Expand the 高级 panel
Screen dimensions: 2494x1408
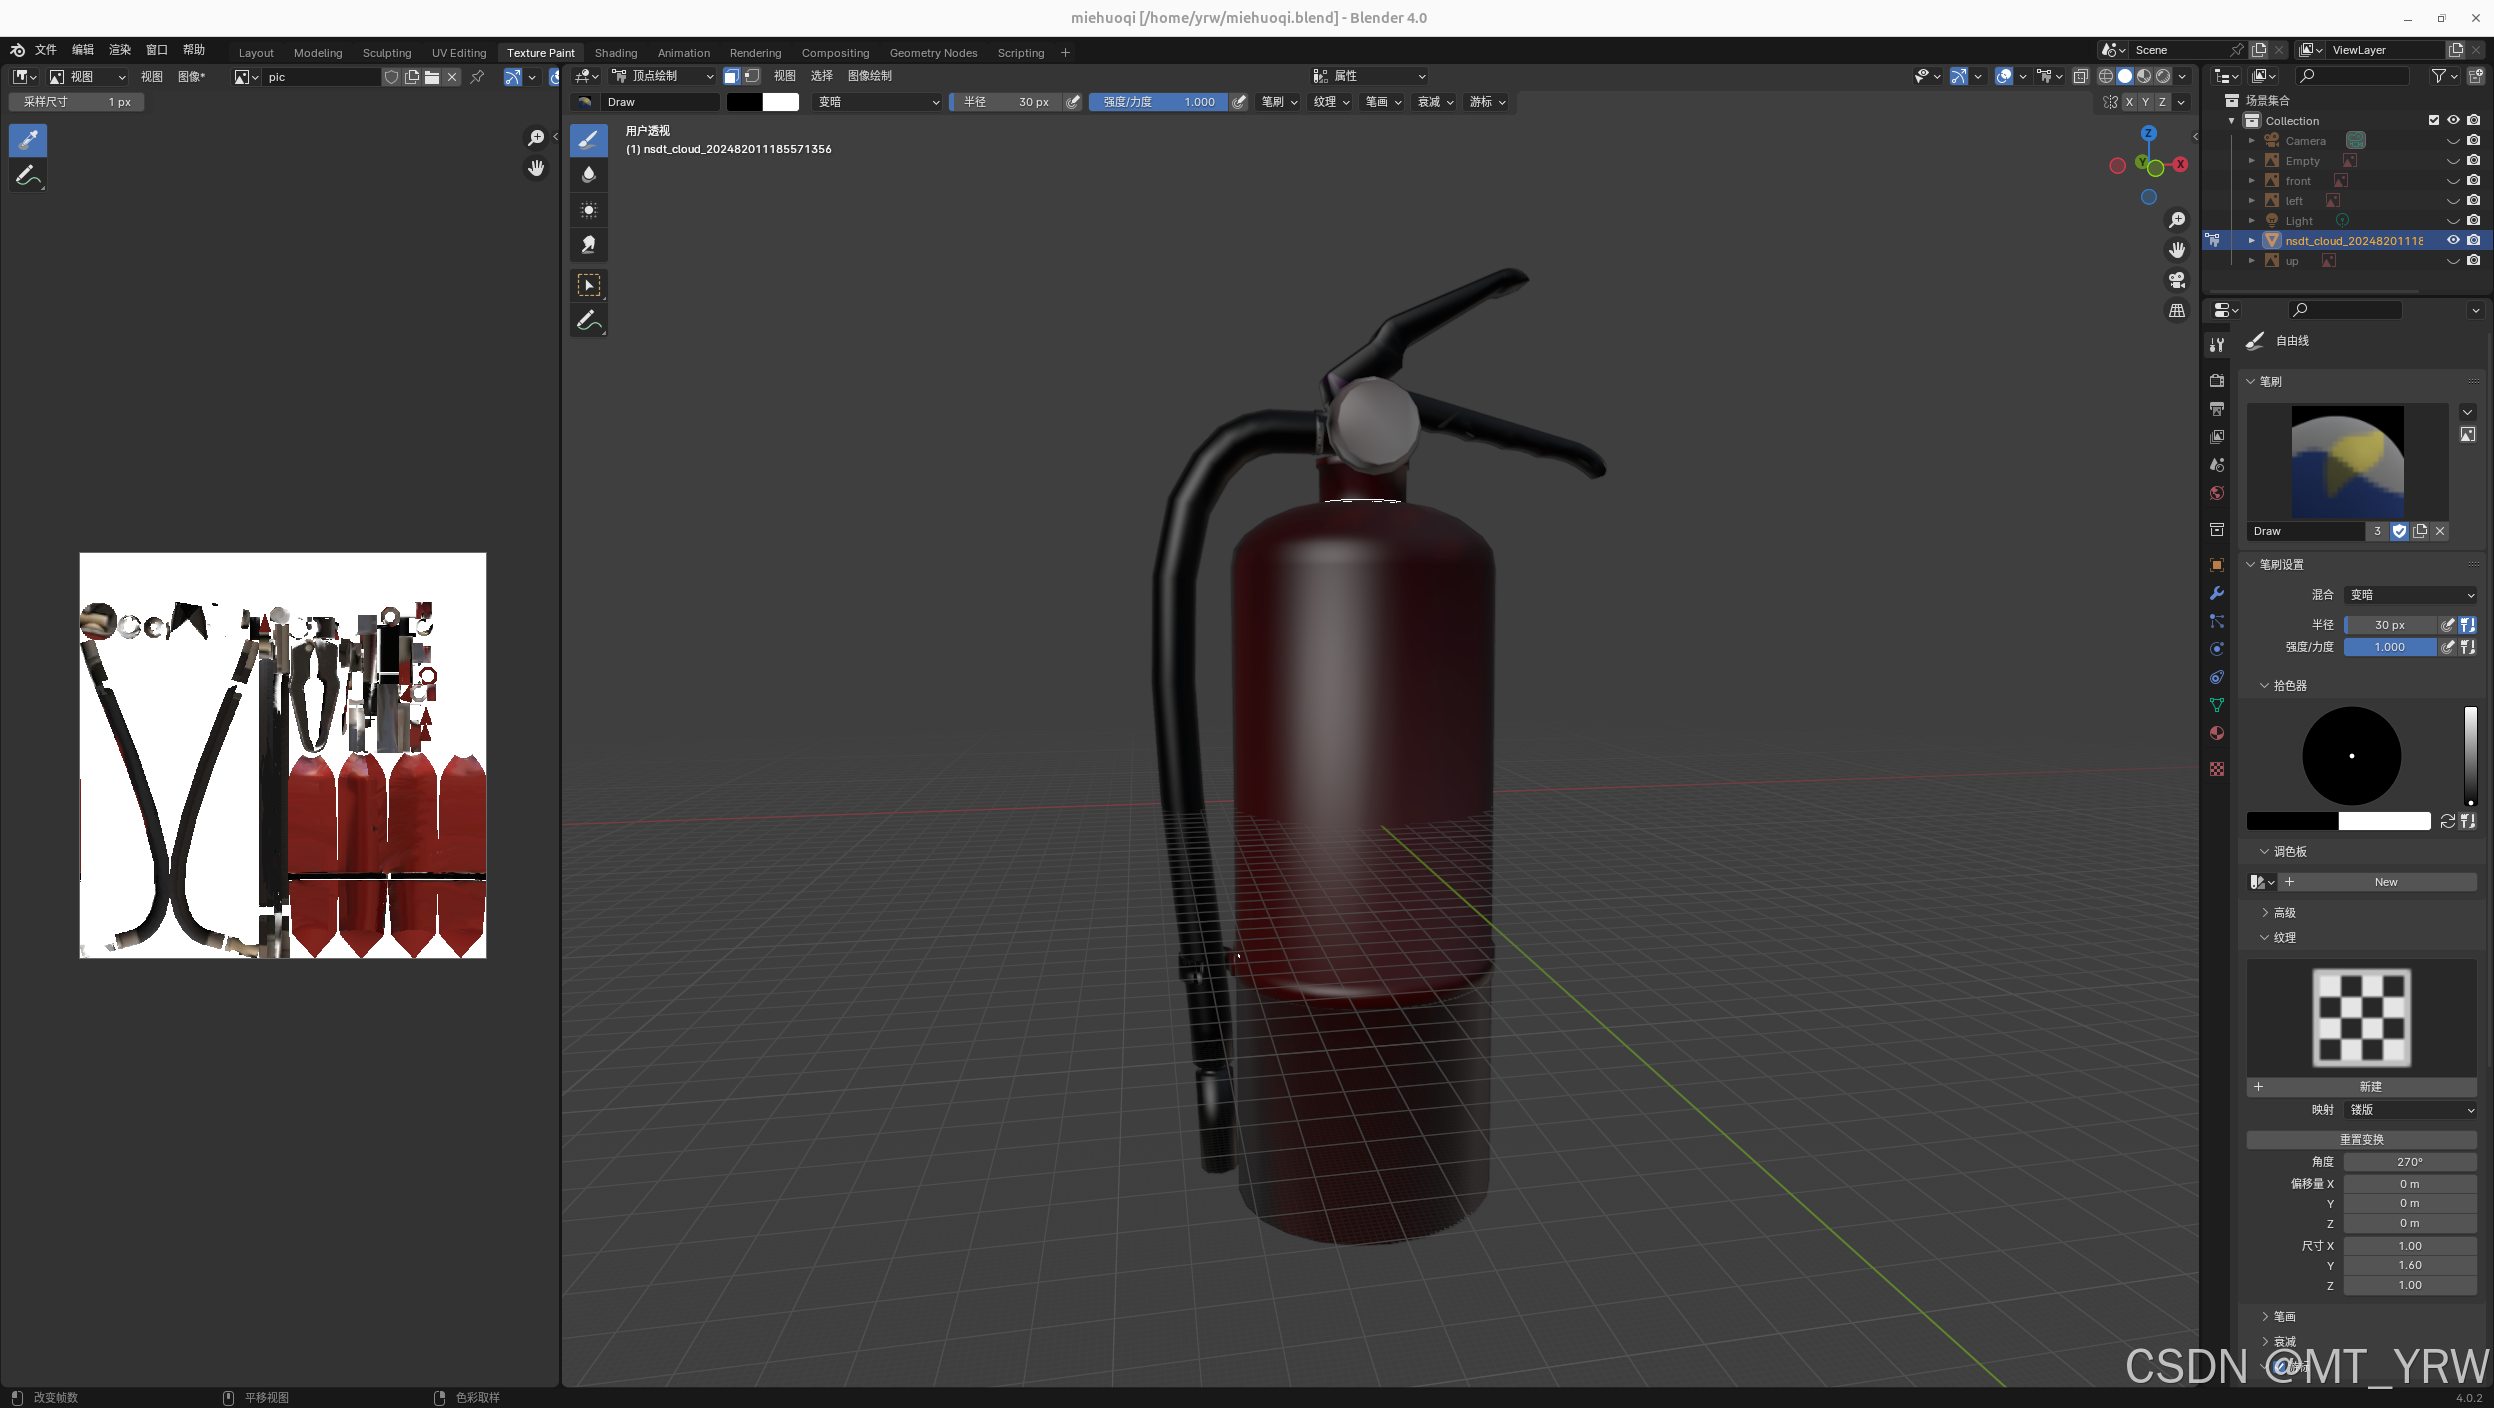[2284, 913]
